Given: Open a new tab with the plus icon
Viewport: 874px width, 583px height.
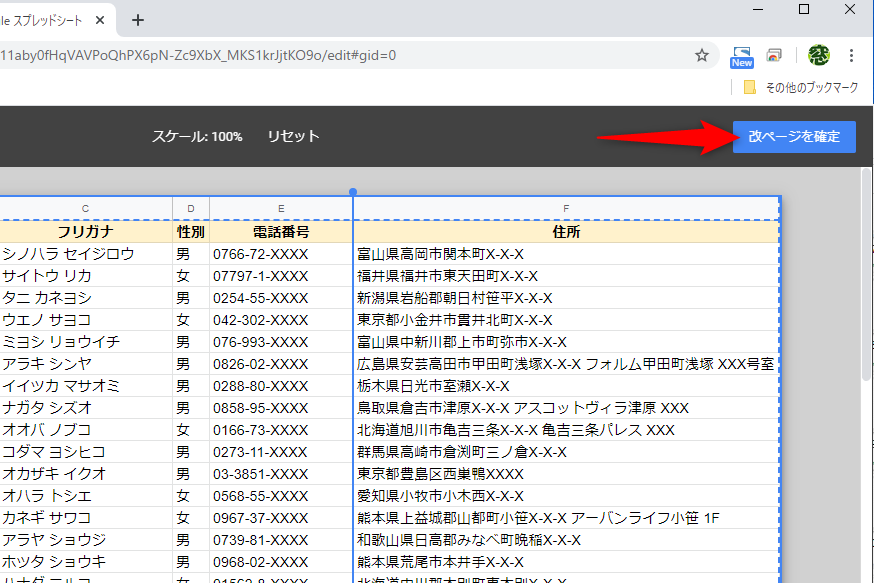Looking at the screenshot, I should 137,19.
